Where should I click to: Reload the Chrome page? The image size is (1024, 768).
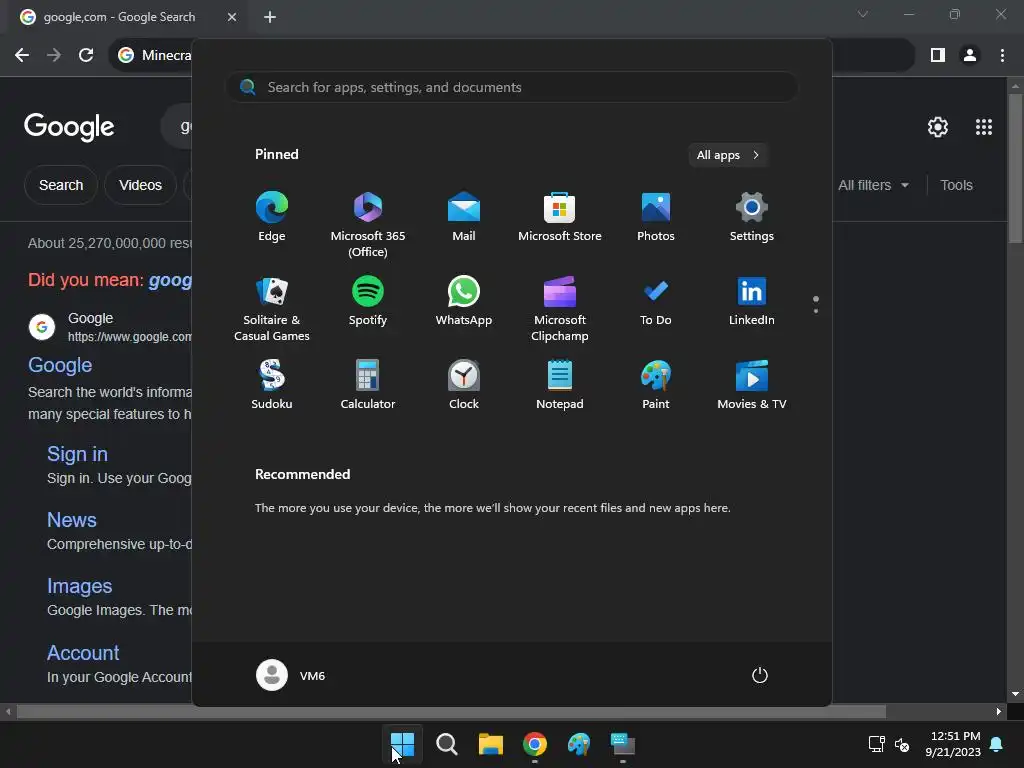[x=86, y=56]
